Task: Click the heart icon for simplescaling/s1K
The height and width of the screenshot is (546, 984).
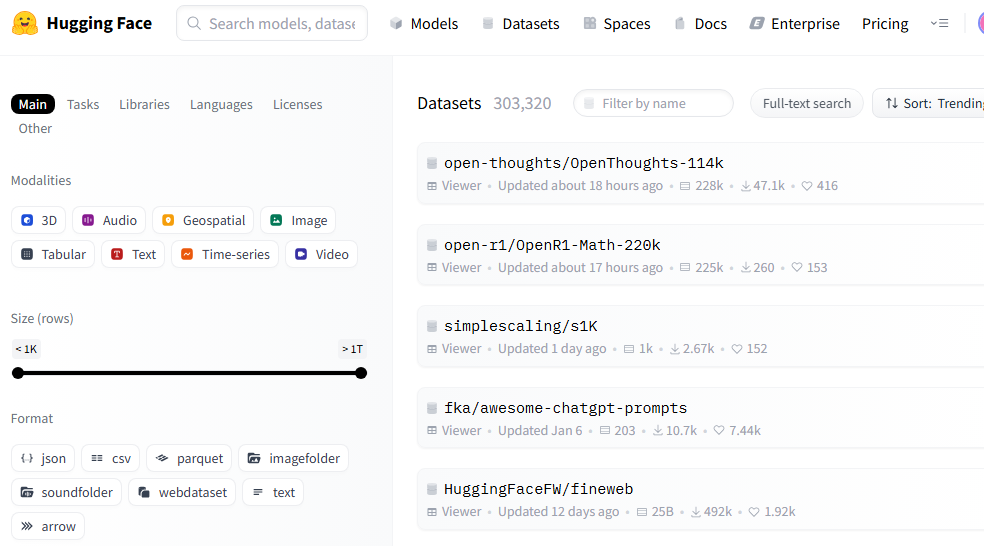Action: 737,349
